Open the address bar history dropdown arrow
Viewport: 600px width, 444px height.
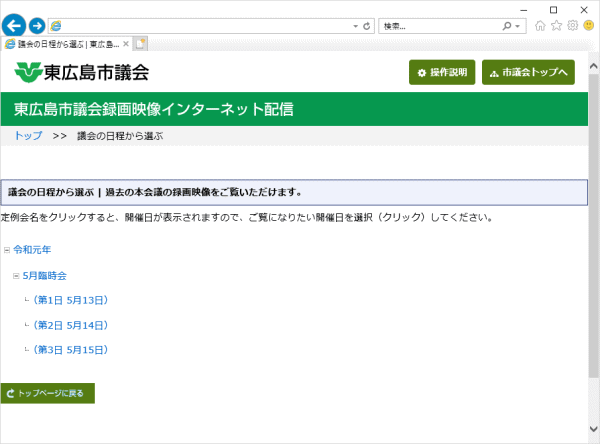click(x=355, y=26)
